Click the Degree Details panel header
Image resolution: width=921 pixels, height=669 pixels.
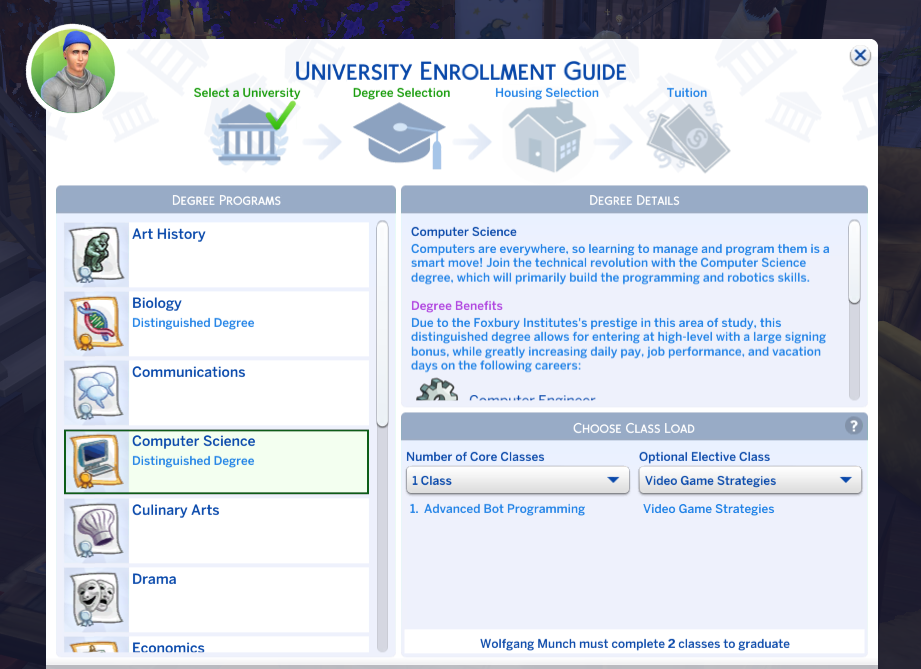click(634, 200)
